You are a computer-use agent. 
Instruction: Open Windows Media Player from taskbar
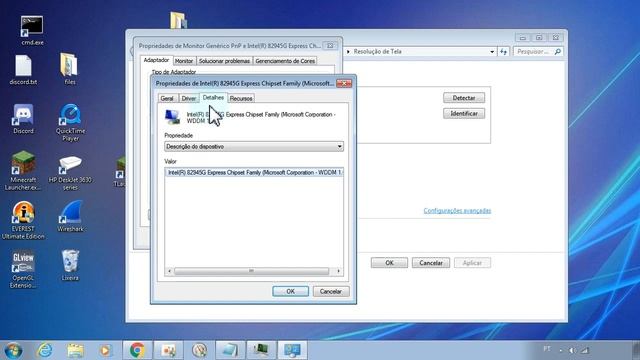pyautogui.click(x=106, y=350)
